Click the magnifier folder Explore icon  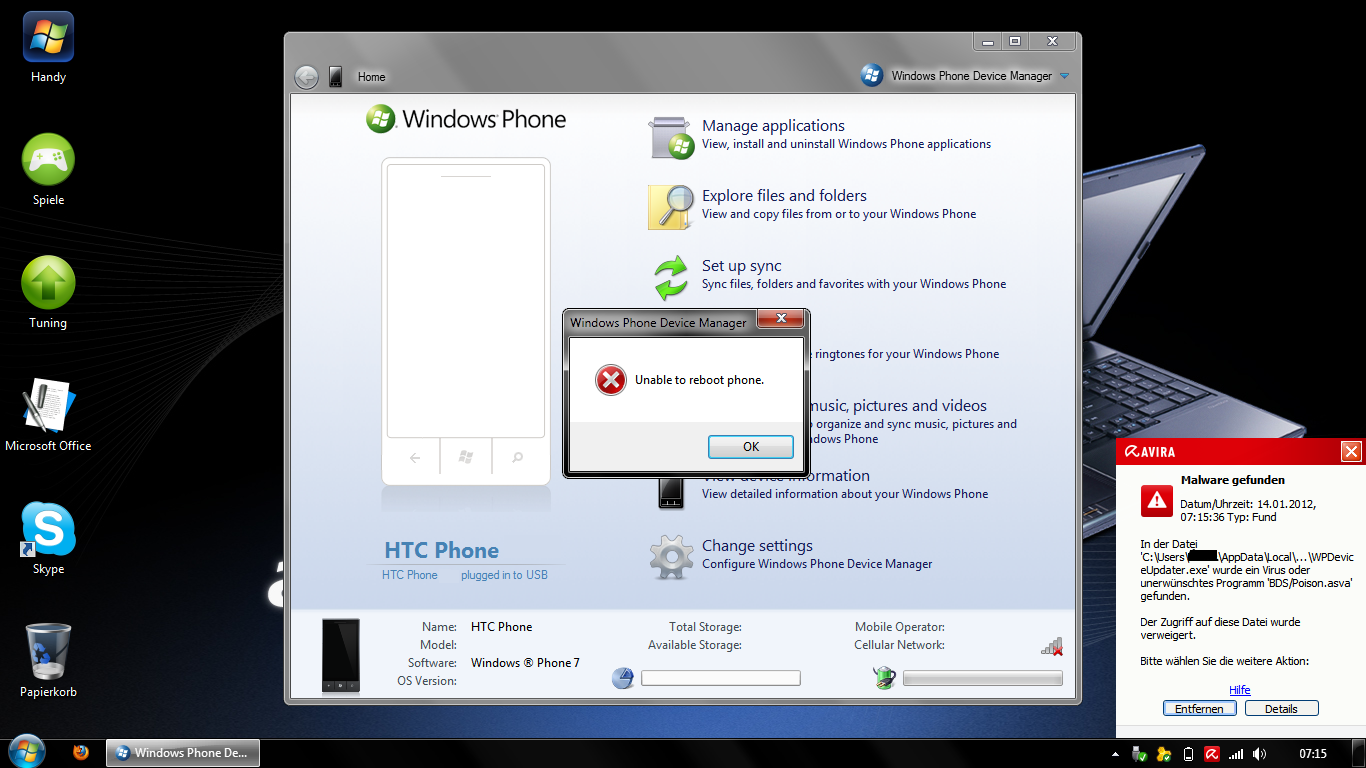671,207
